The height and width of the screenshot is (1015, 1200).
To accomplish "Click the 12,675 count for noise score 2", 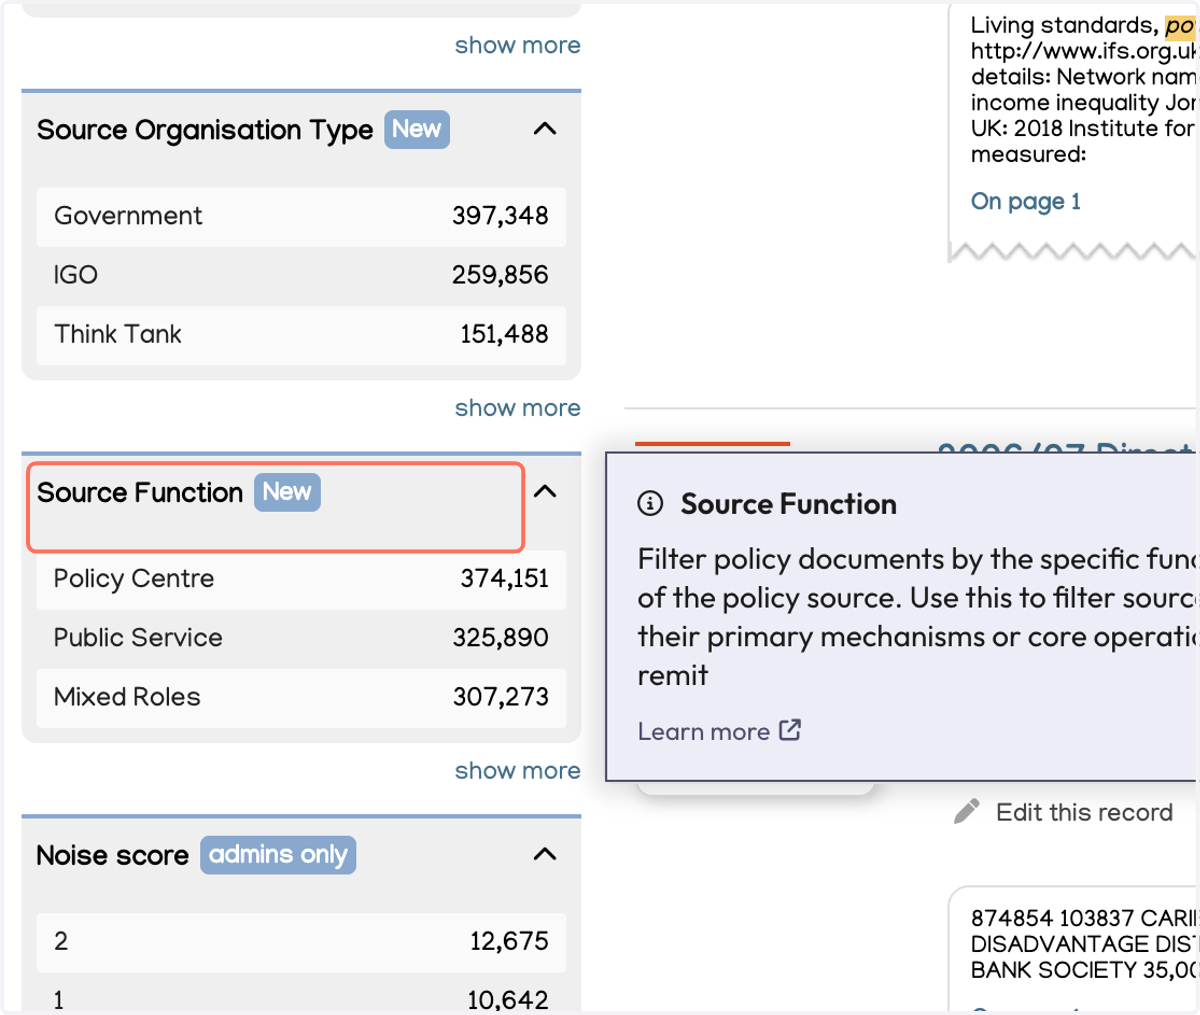I will (x=509, y=941).
